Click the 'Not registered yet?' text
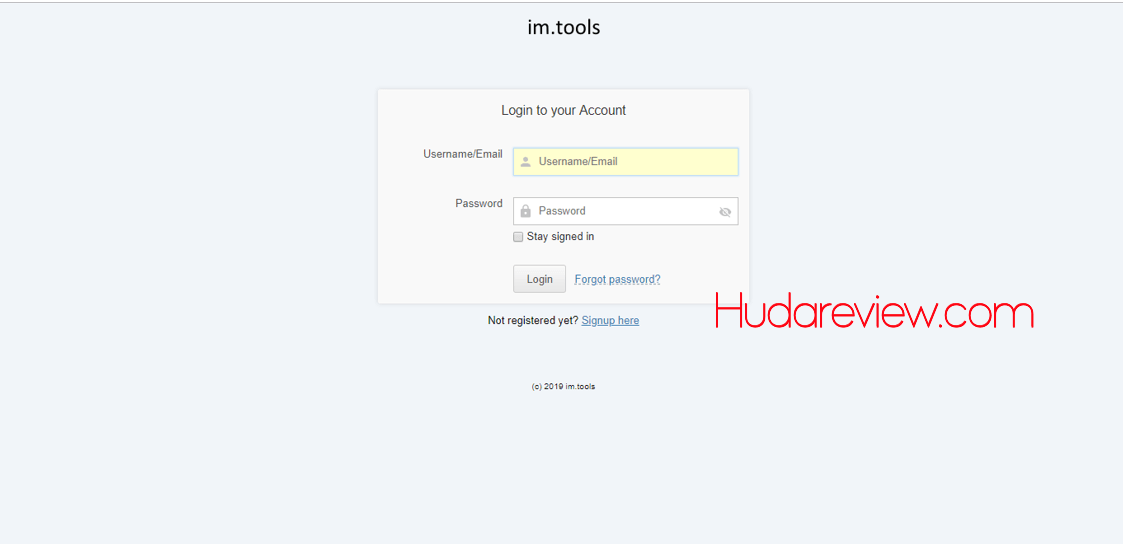This screenshot has height=546, width=1125. (x=532, y=321)
